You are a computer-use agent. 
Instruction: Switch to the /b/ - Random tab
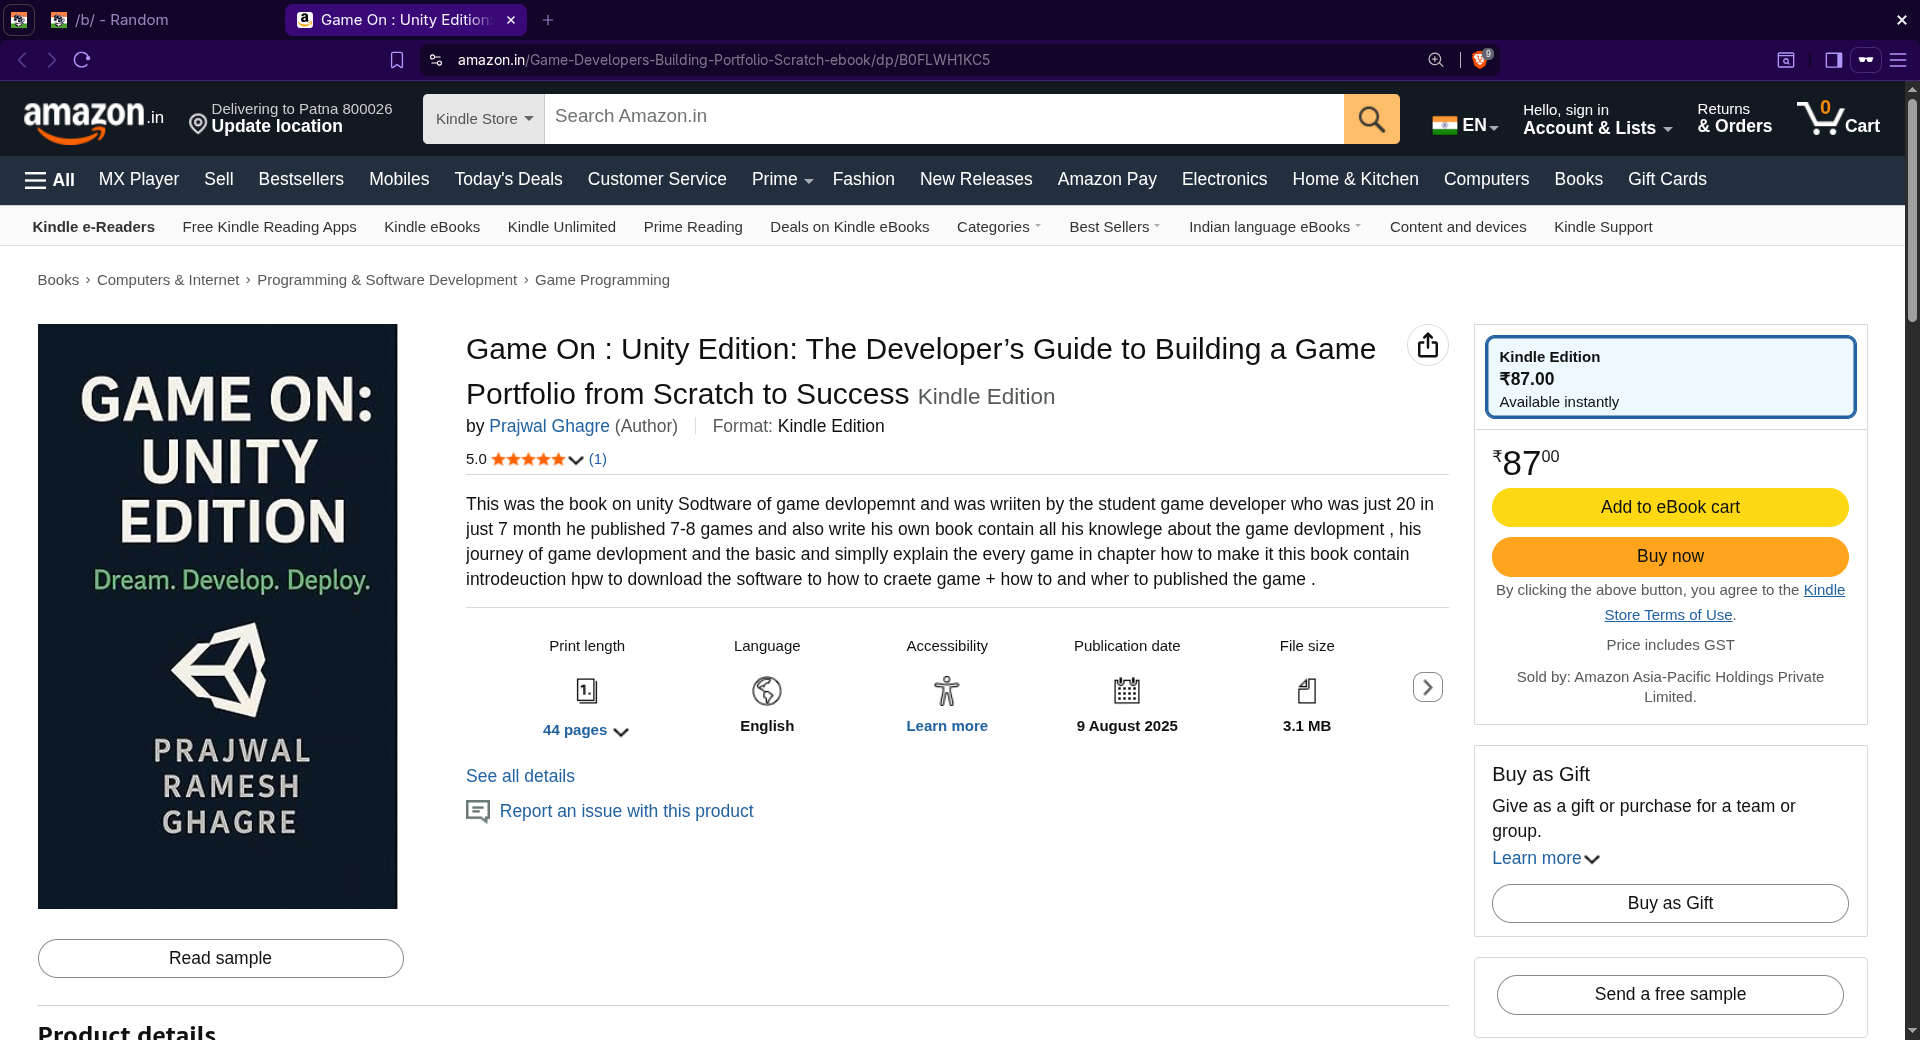[x=138, y=20]
